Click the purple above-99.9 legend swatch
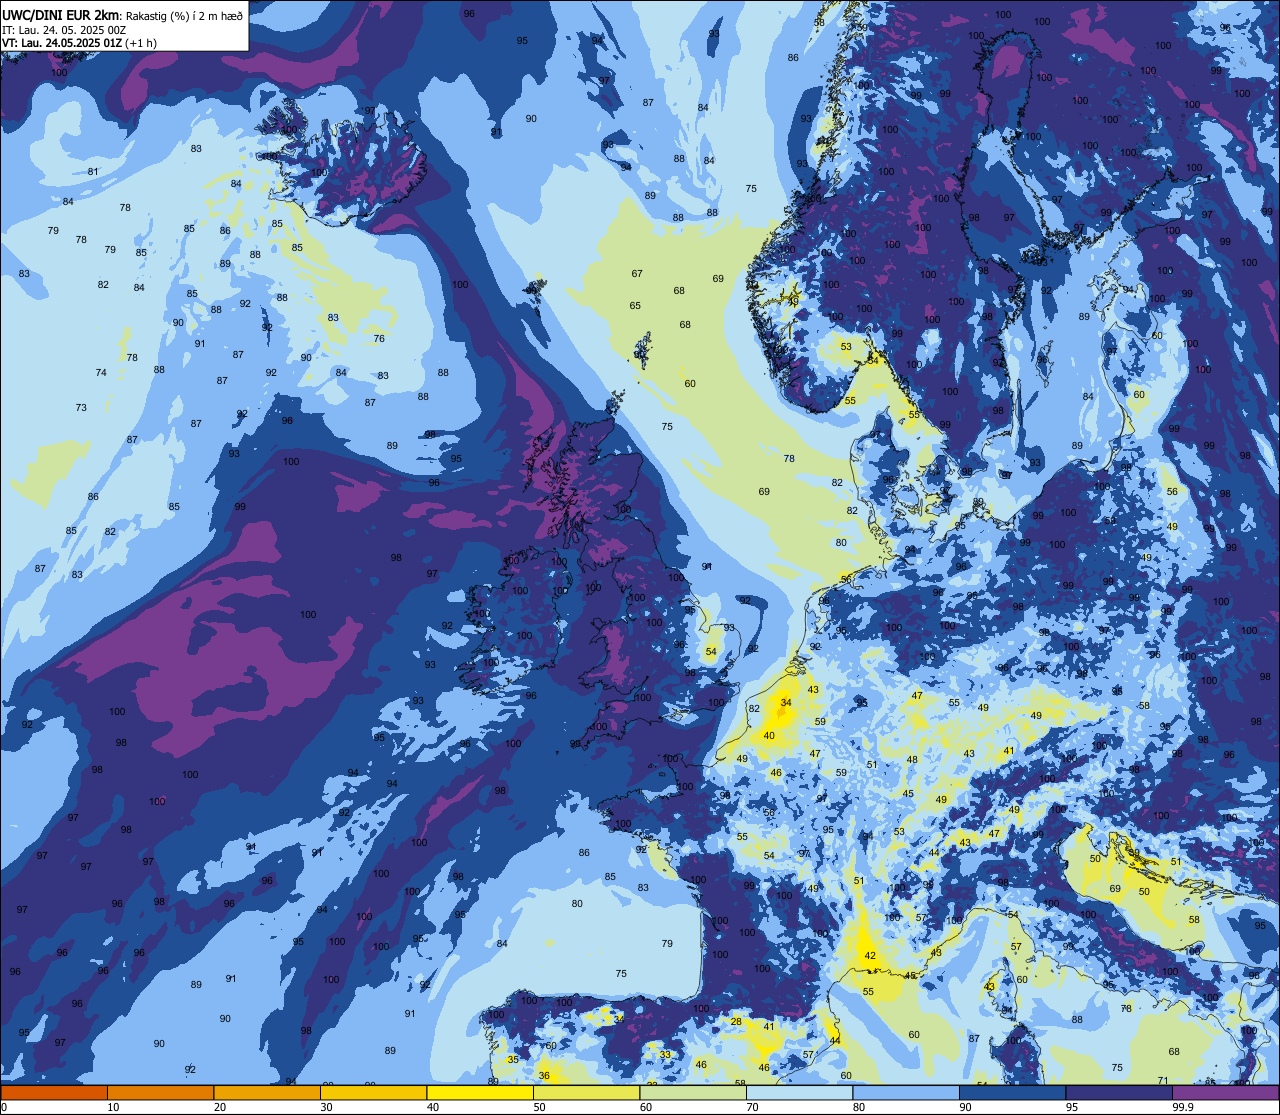This screenshot has width=1280, height=1115. [1226, 1092]
